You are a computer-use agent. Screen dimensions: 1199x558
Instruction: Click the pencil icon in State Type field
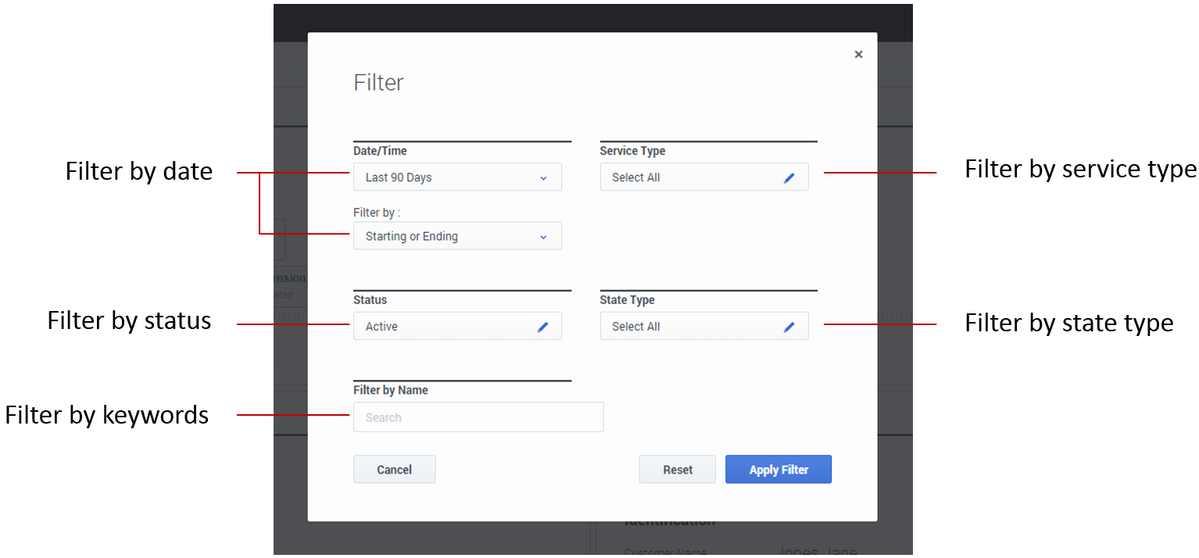point(789,327)
